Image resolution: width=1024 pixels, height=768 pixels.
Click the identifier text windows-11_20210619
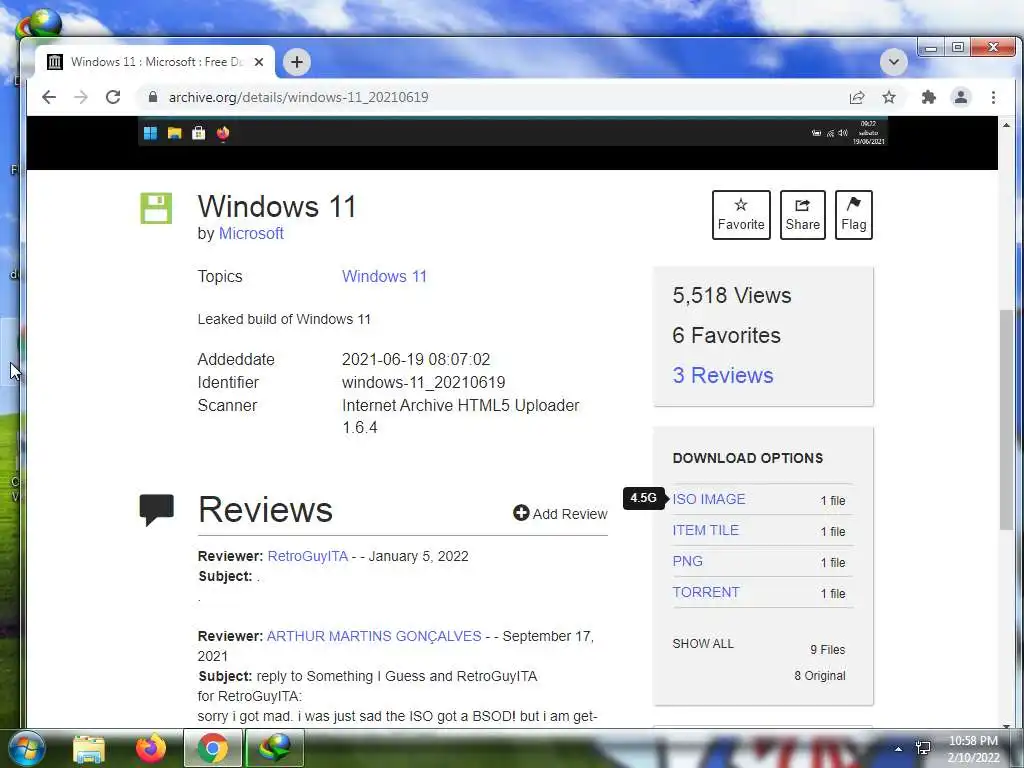click(423, 382)
